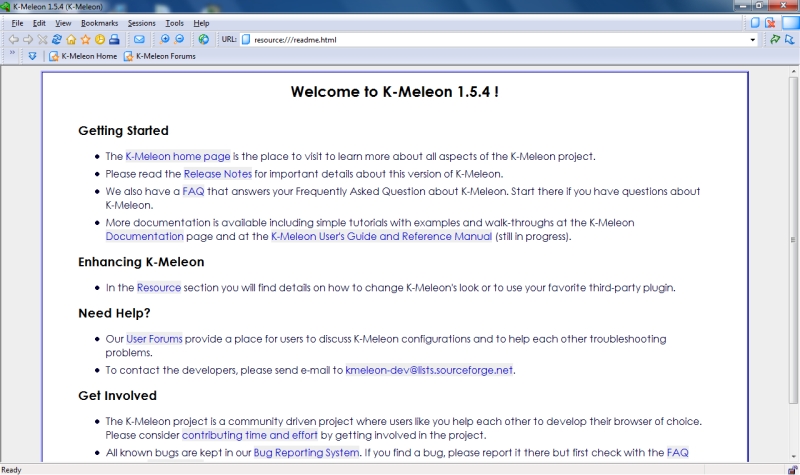Click the globe web search icon

[204, 39]
